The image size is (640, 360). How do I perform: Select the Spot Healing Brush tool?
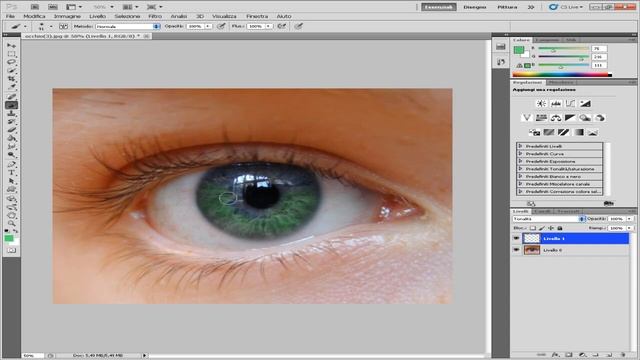click(11, 97)
